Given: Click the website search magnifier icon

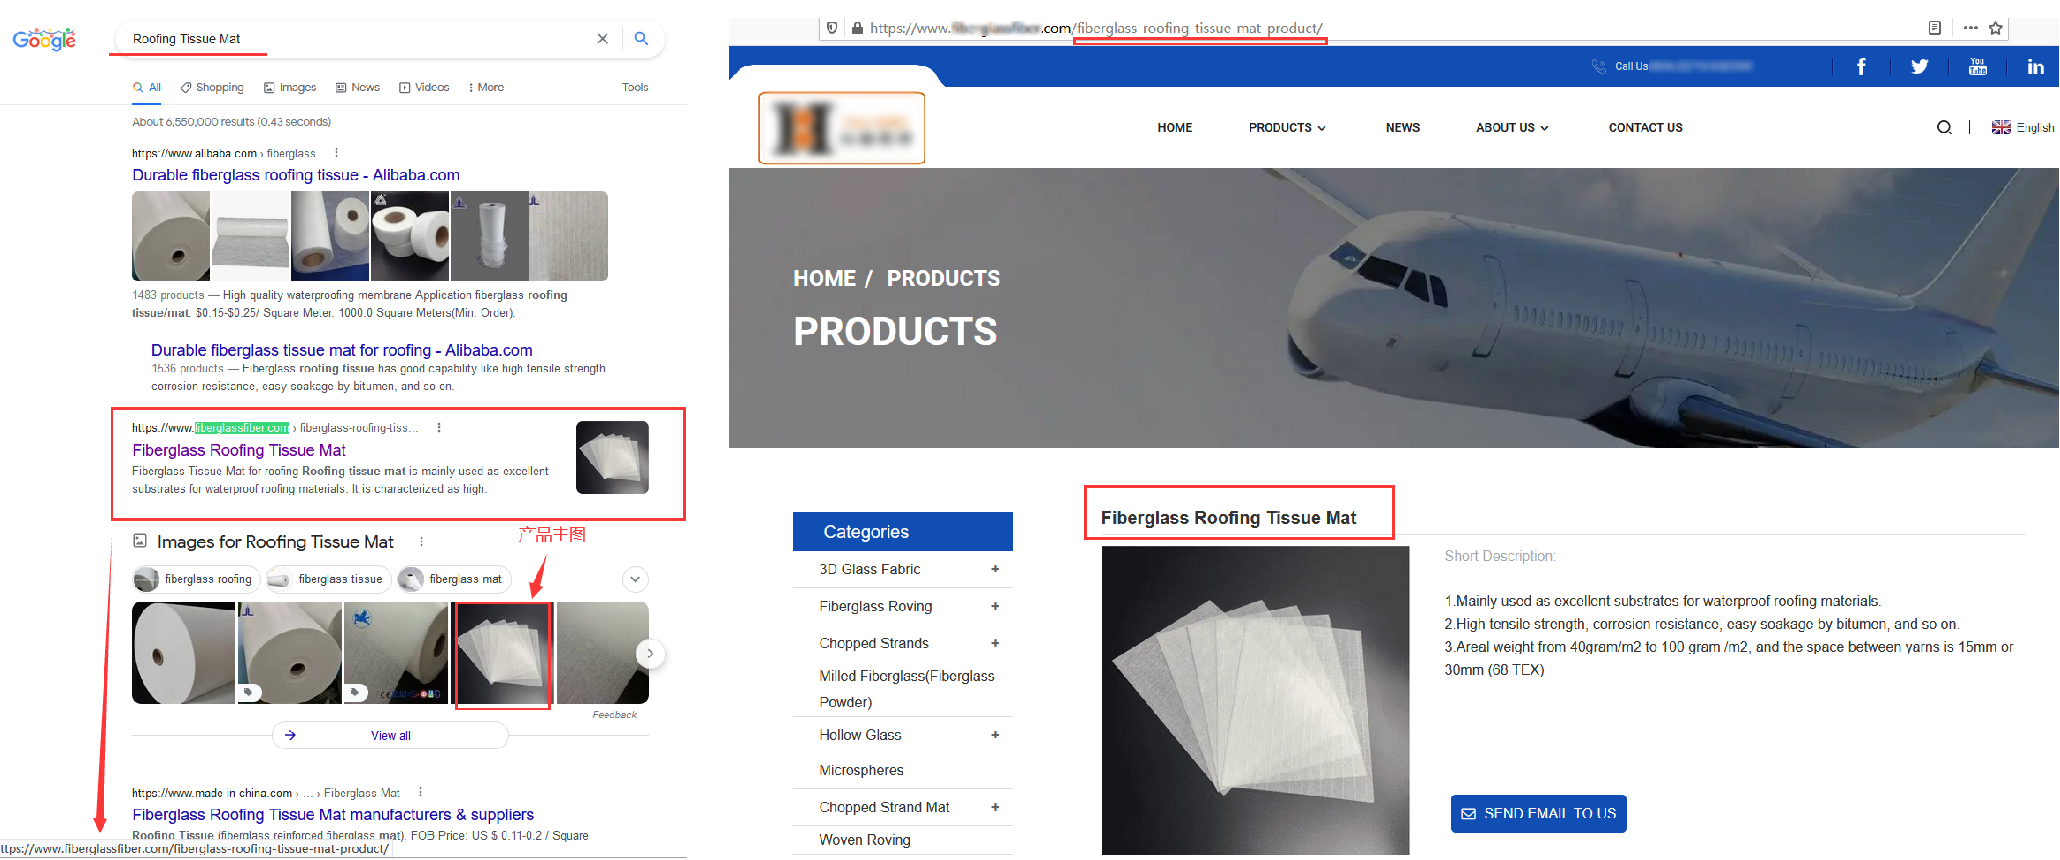Looking at the screenshot, I should (x=1944, y=127).
